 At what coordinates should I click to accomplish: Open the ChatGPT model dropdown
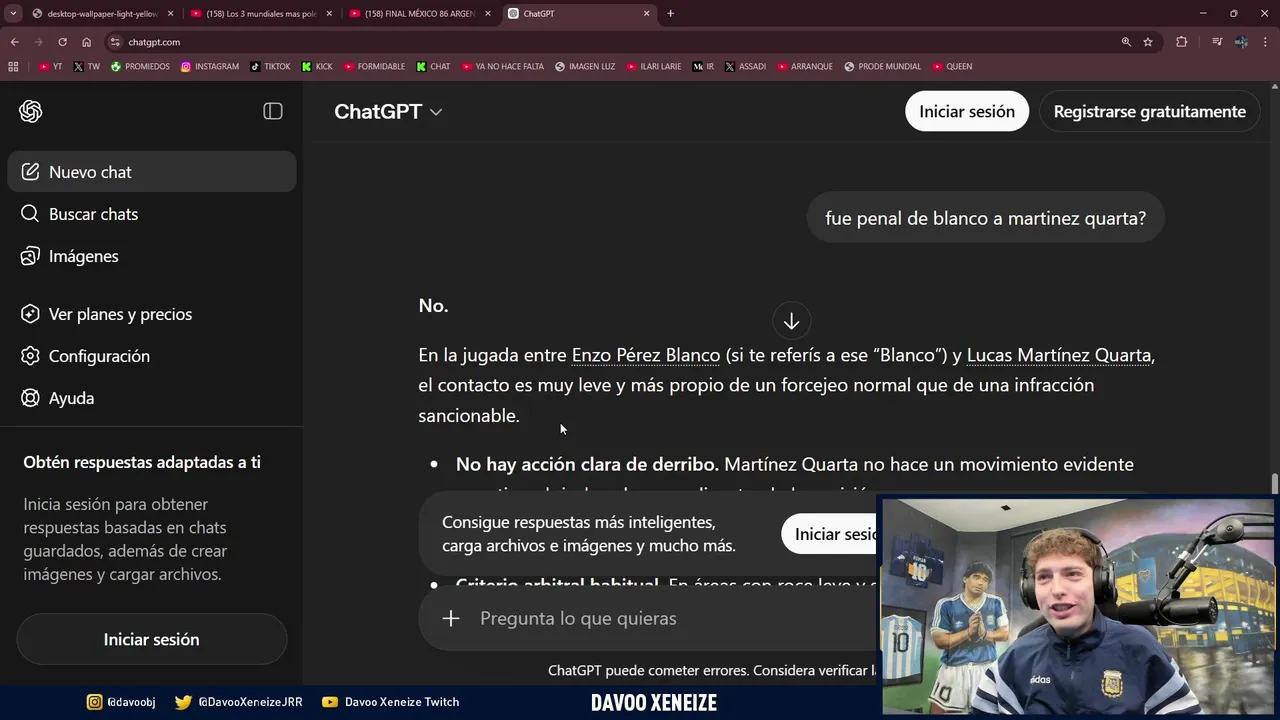388,111
